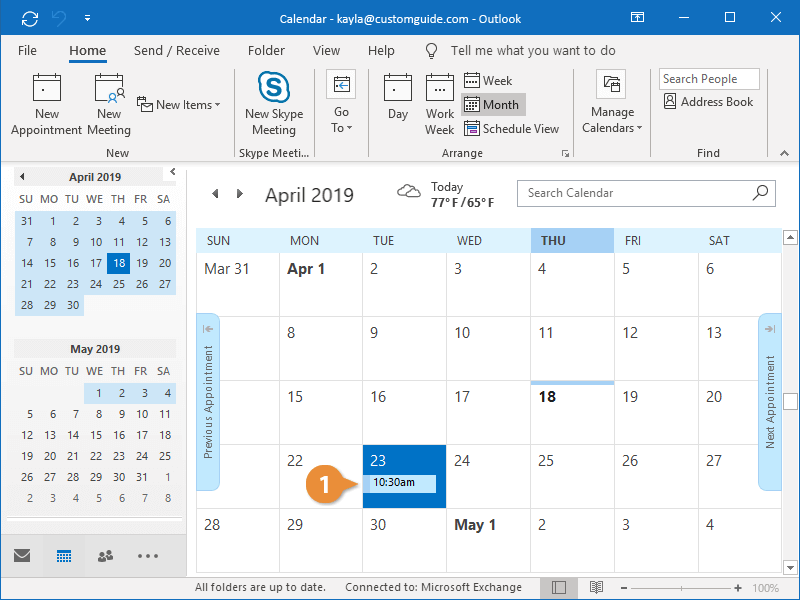Open the Send / Receive tab
Screen dimensions: 800x600
(177, 51)
